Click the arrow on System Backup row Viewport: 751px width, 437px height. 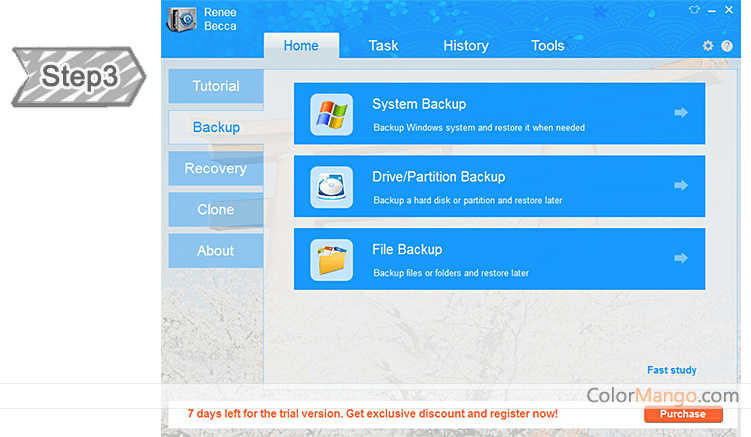tap(681, 113)
